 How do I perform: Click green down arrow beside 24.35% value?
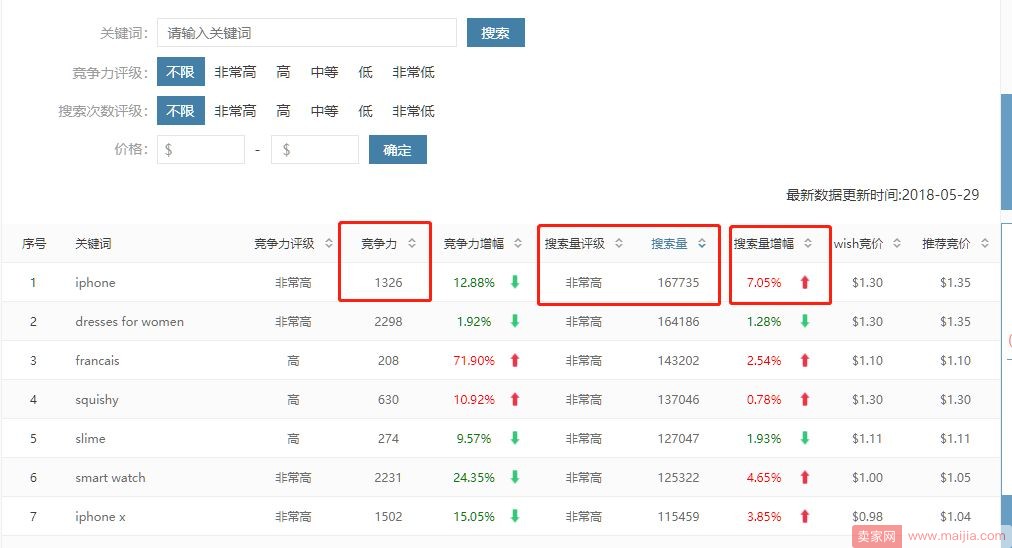point(515,477)
